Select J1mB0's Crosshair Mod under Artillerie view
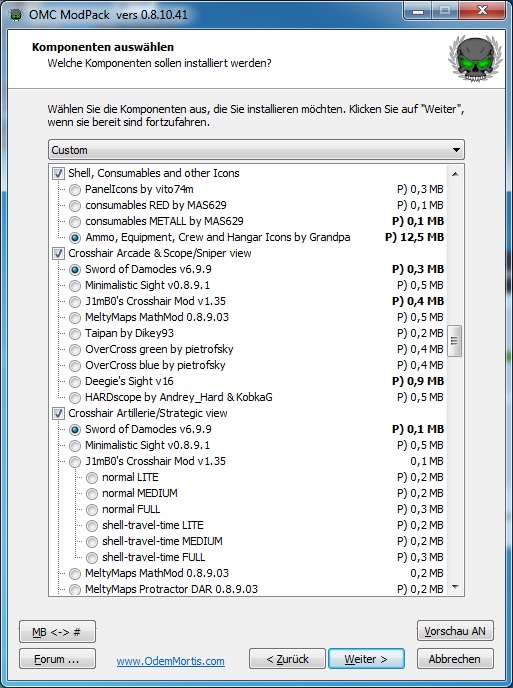Screen dimensions: 513x688 tap(75, 462)
